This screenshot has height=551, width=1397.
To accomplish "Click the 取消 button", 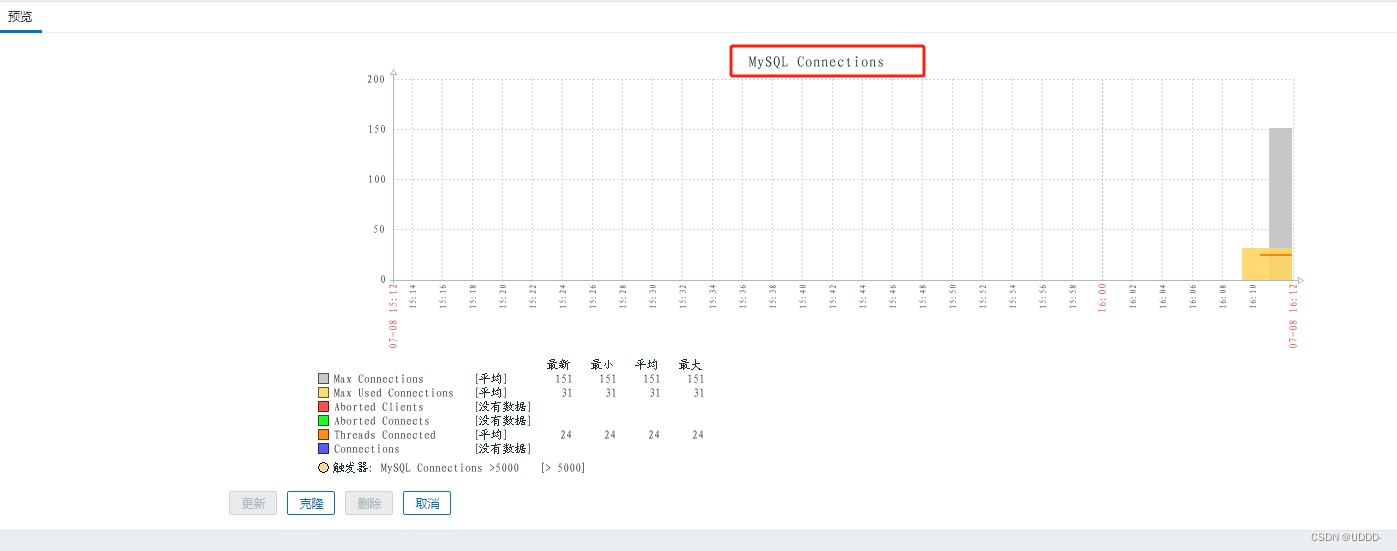I will point(427,503).
